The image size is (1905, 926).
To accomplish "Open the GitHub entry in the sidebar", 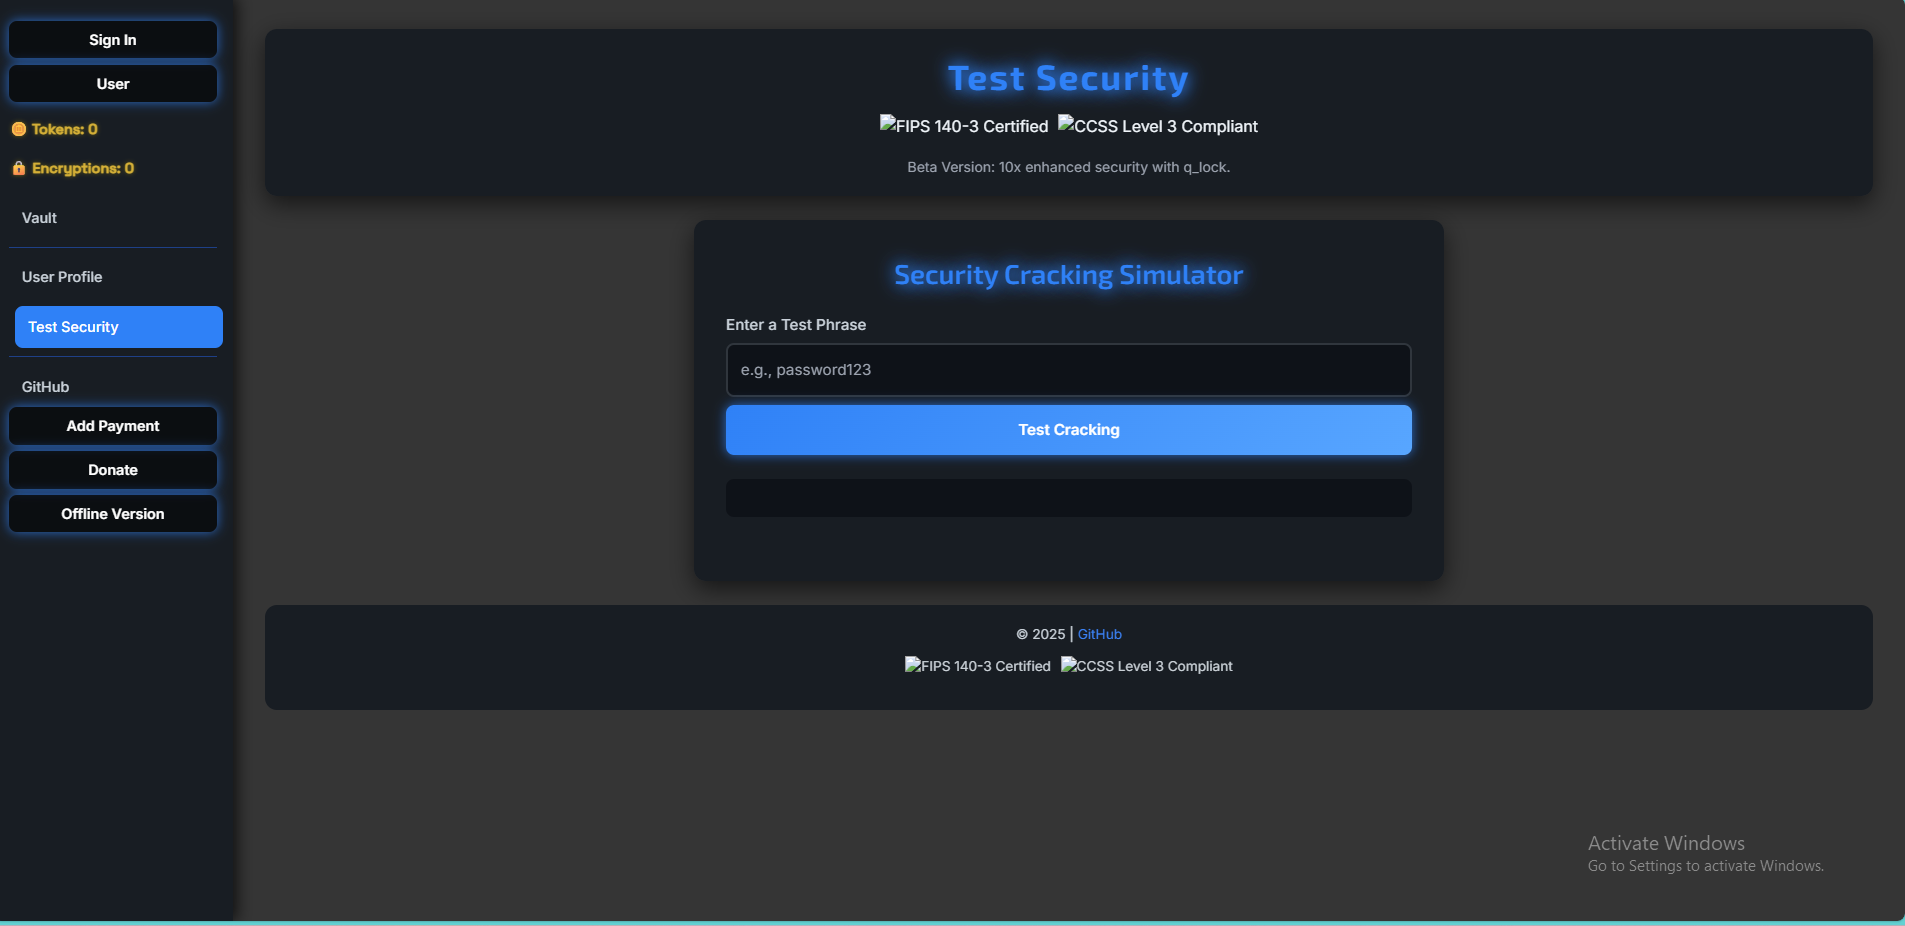I will [46, 387].
